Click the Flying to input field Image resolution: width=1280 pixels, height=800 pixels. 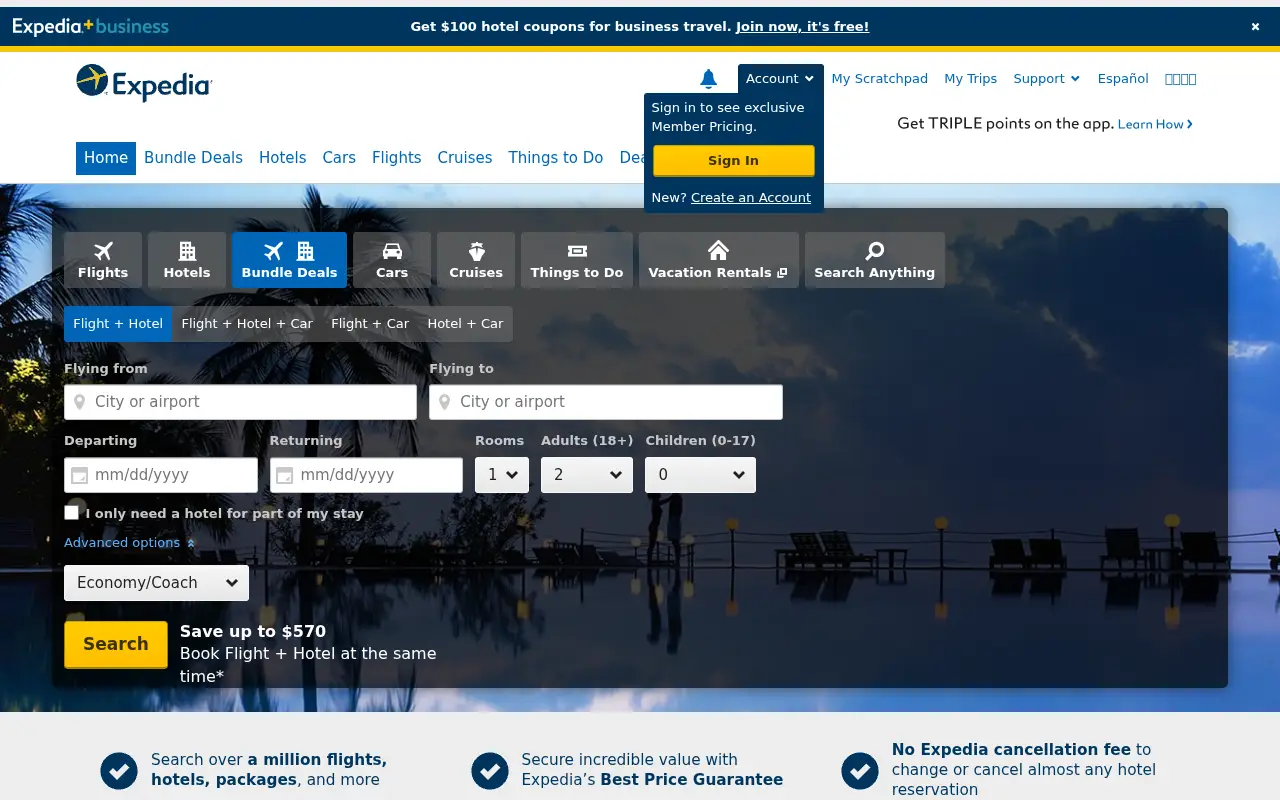606,402
